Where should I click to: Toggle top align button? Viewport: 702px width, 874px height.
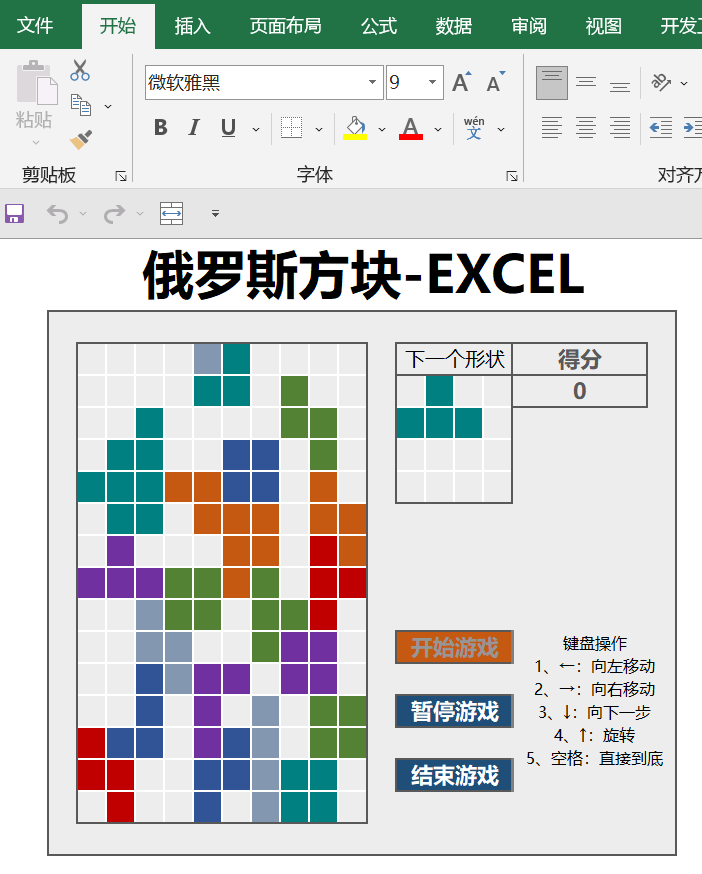552,82
